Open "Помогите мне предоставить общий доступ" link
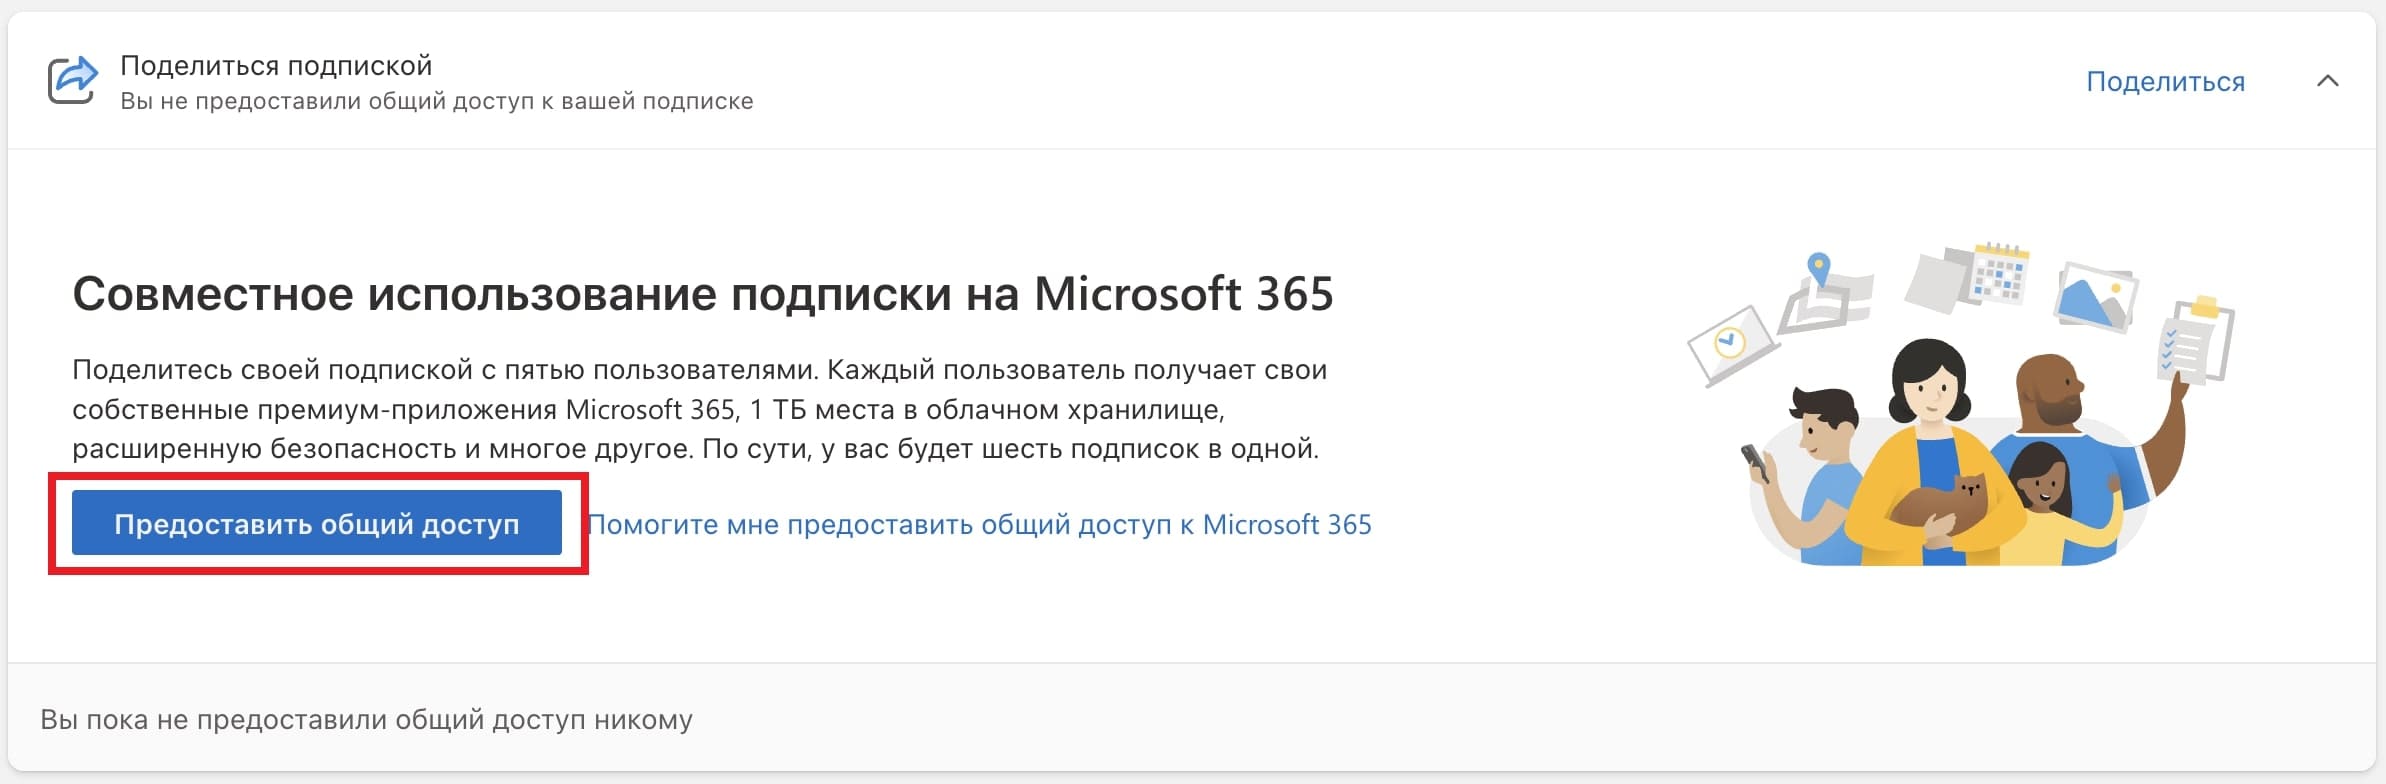Viewport: 2386px width, 784px height. click(980, 524)
